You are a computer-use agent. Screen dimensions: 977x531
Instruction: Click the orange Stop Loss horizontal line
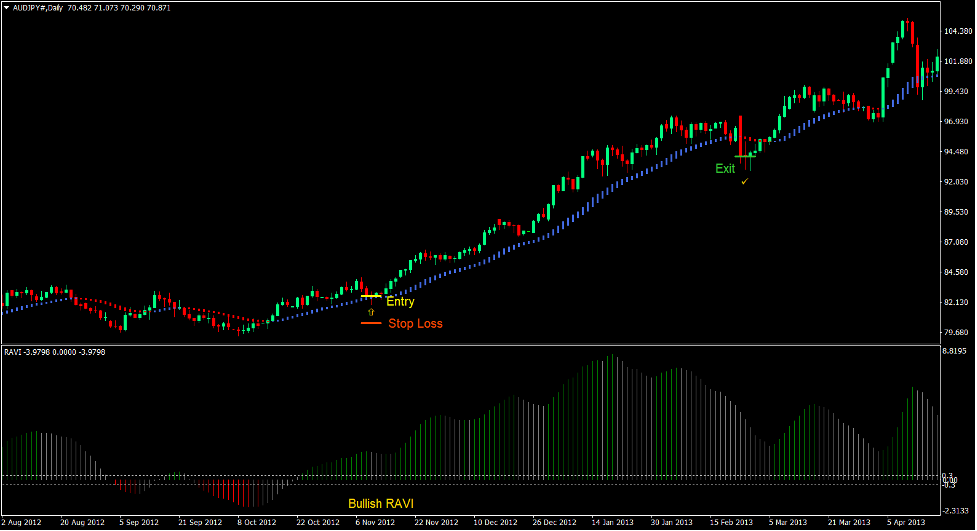[371, 323]
